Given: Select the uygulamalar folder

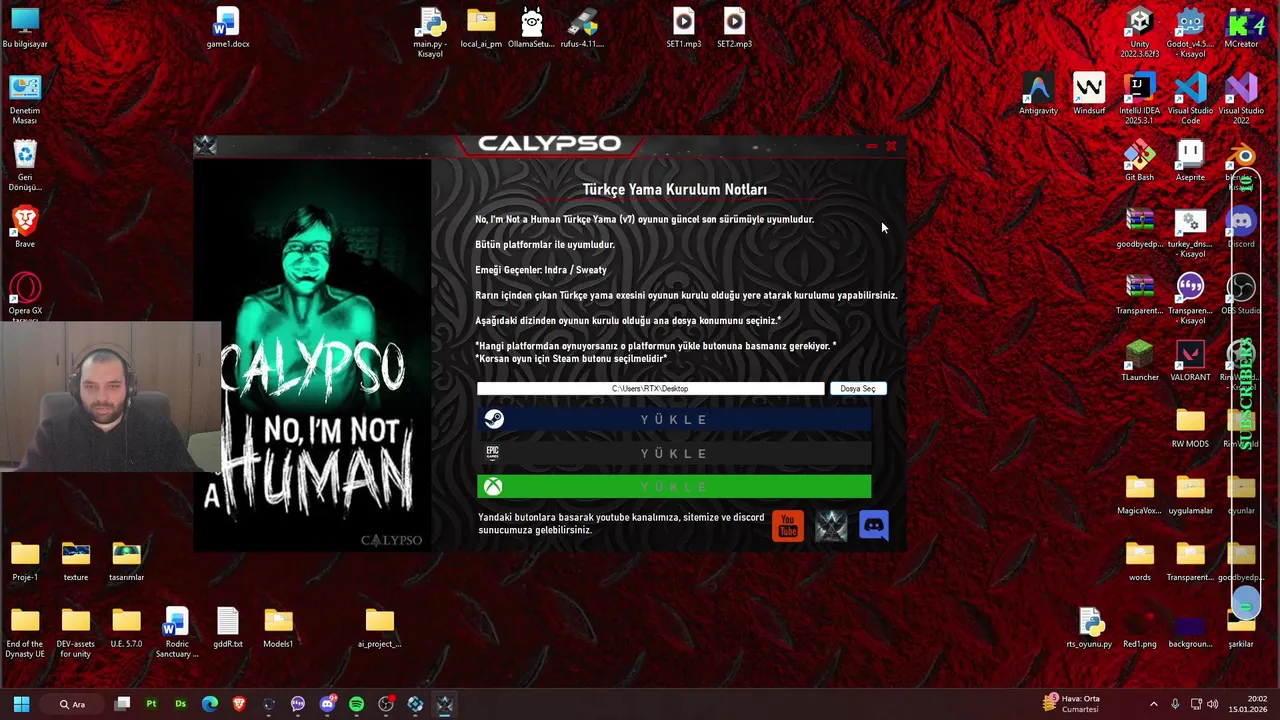Looking at the screenshot, I should [1190, 495].
